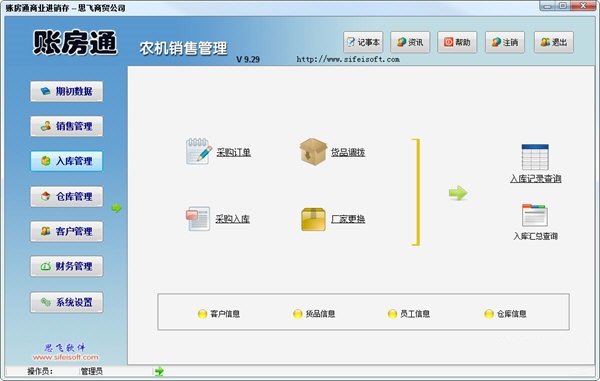Open the 厂家更换 link
This screenshot has height=381, width=600.
348,219
